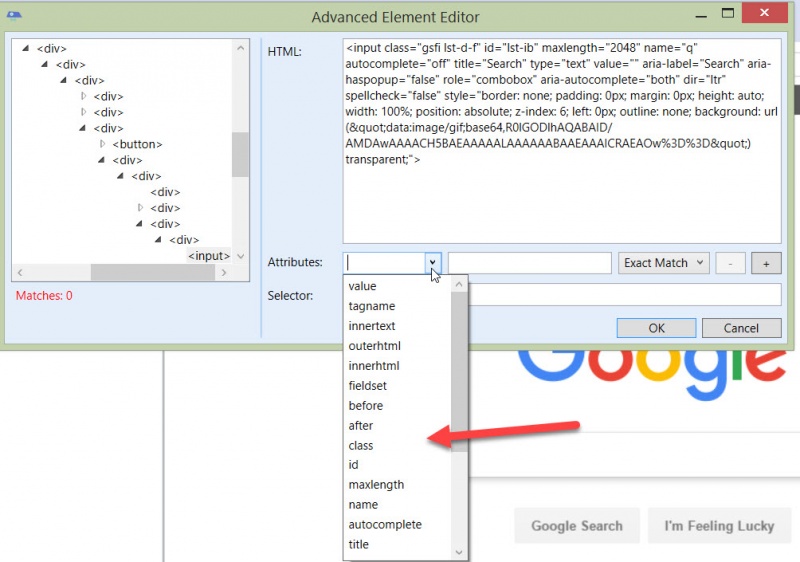Image resolution: width=800 pixels, height=562 pixels.
Task: Pick 'maxlength' from the attributes list
Action: click(376, 484)
